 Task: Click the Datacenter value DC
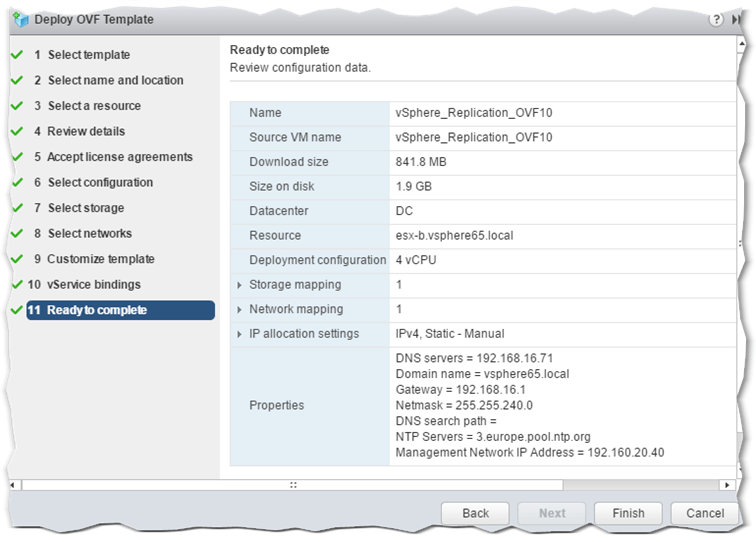point(404,211)
